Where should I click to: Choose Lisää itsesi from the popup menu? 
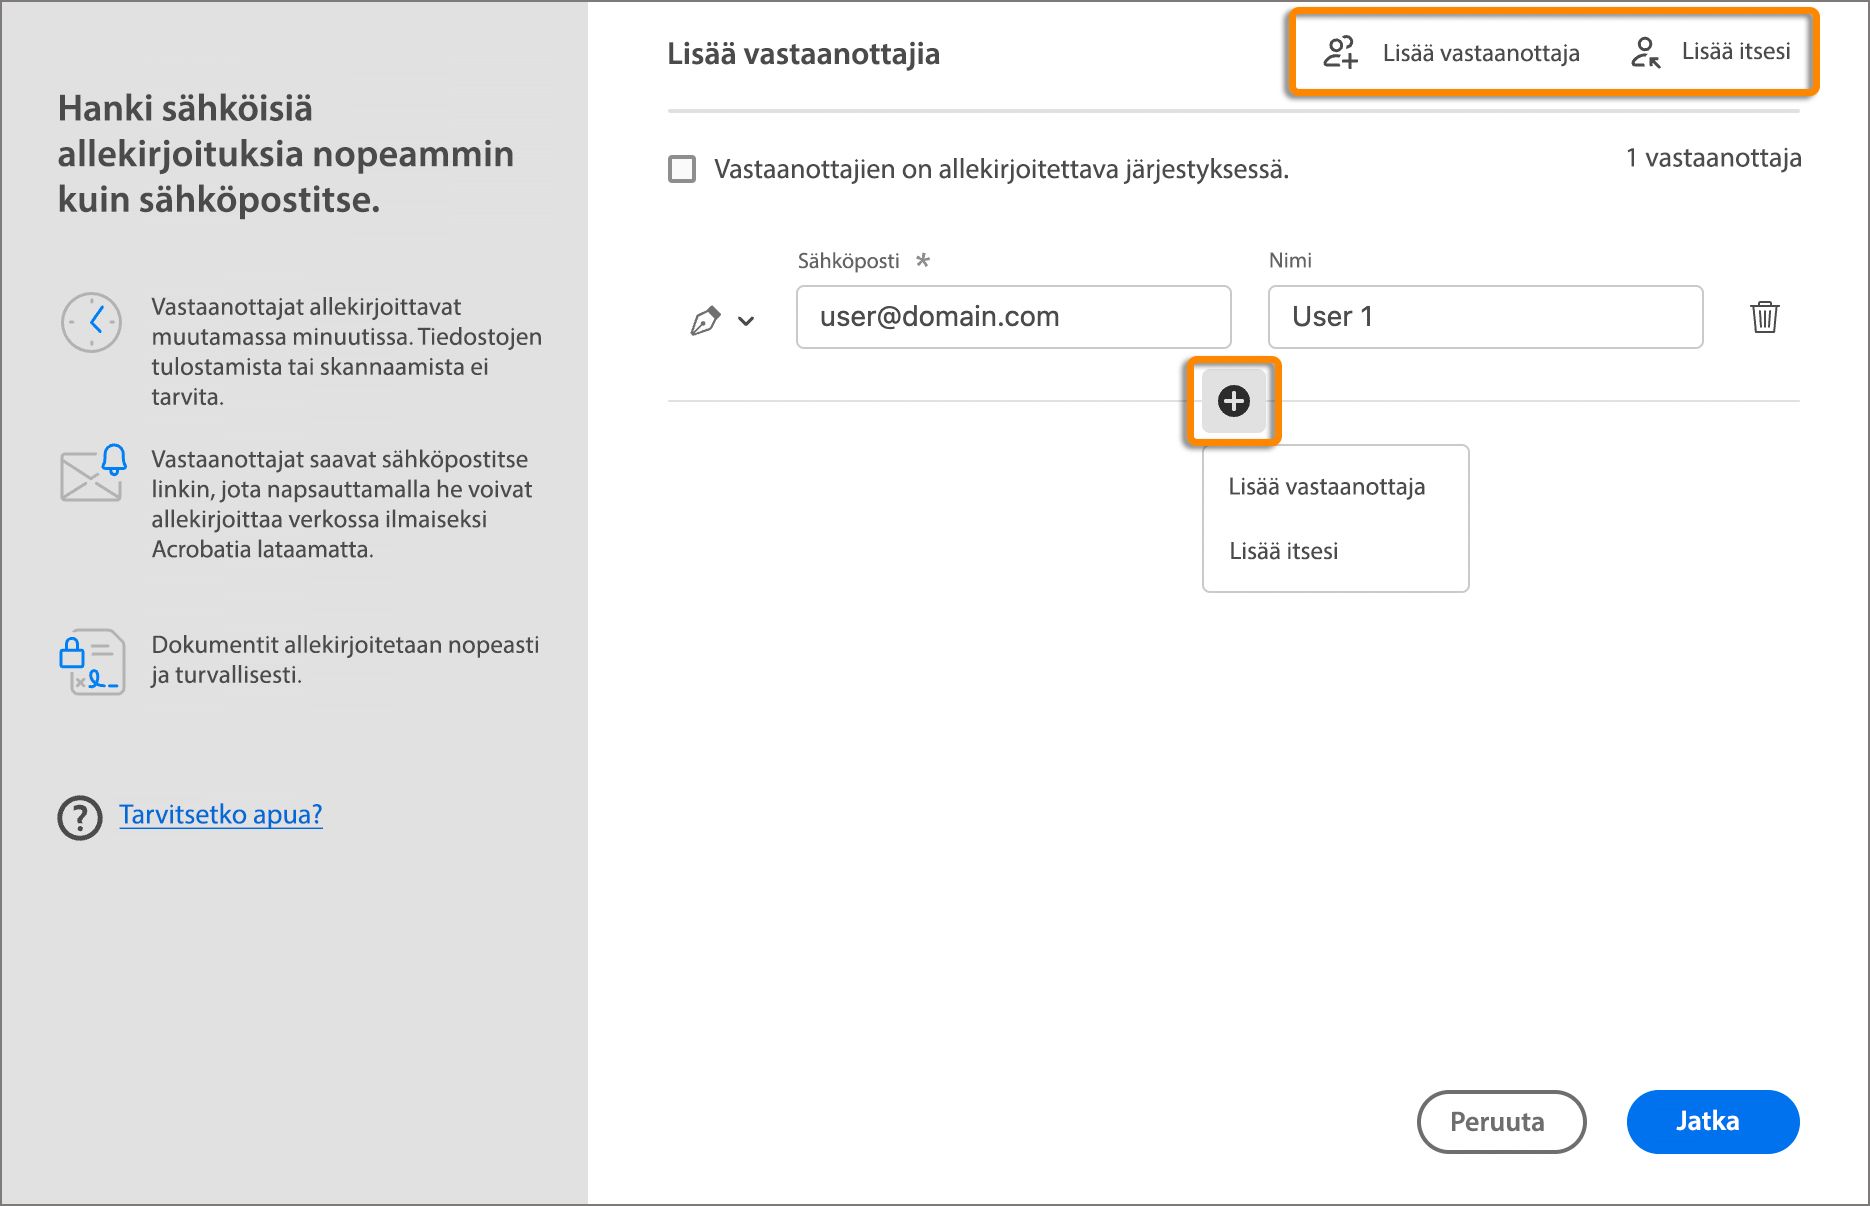pos(1284,551)
